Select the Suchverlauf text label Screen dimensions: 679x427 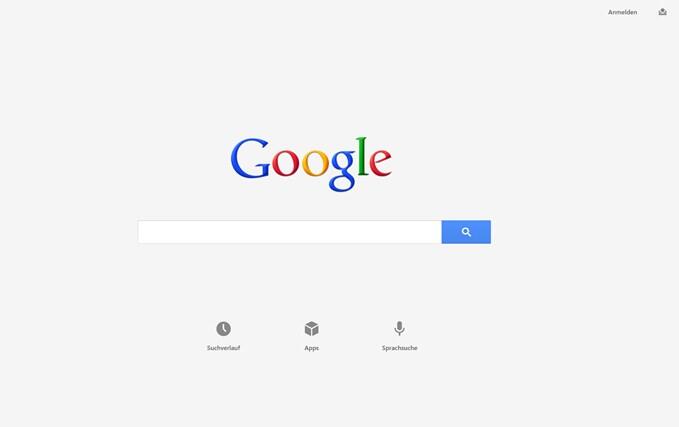pos(223,348)
